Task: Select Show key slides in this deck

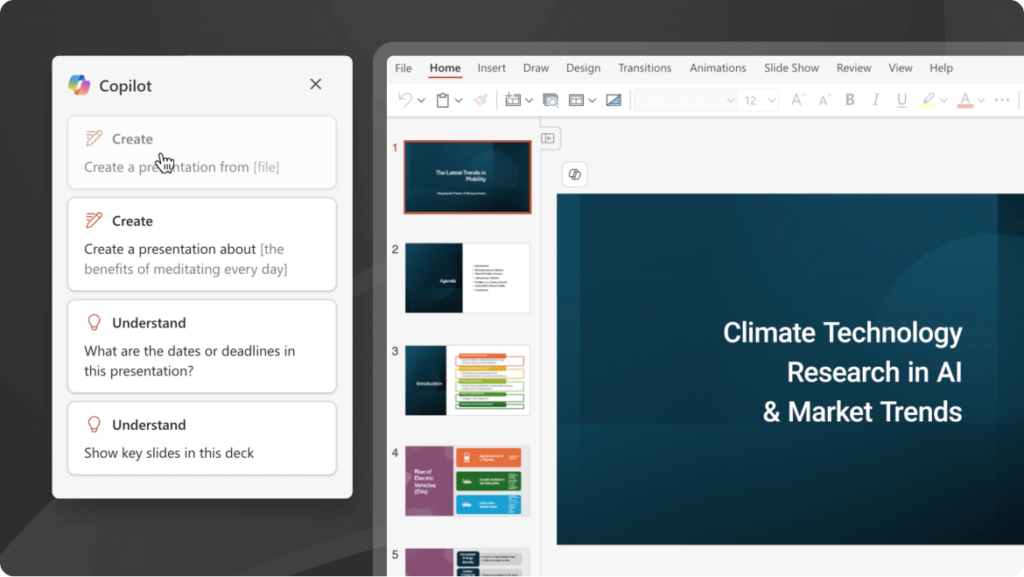Action: [202, 439]
